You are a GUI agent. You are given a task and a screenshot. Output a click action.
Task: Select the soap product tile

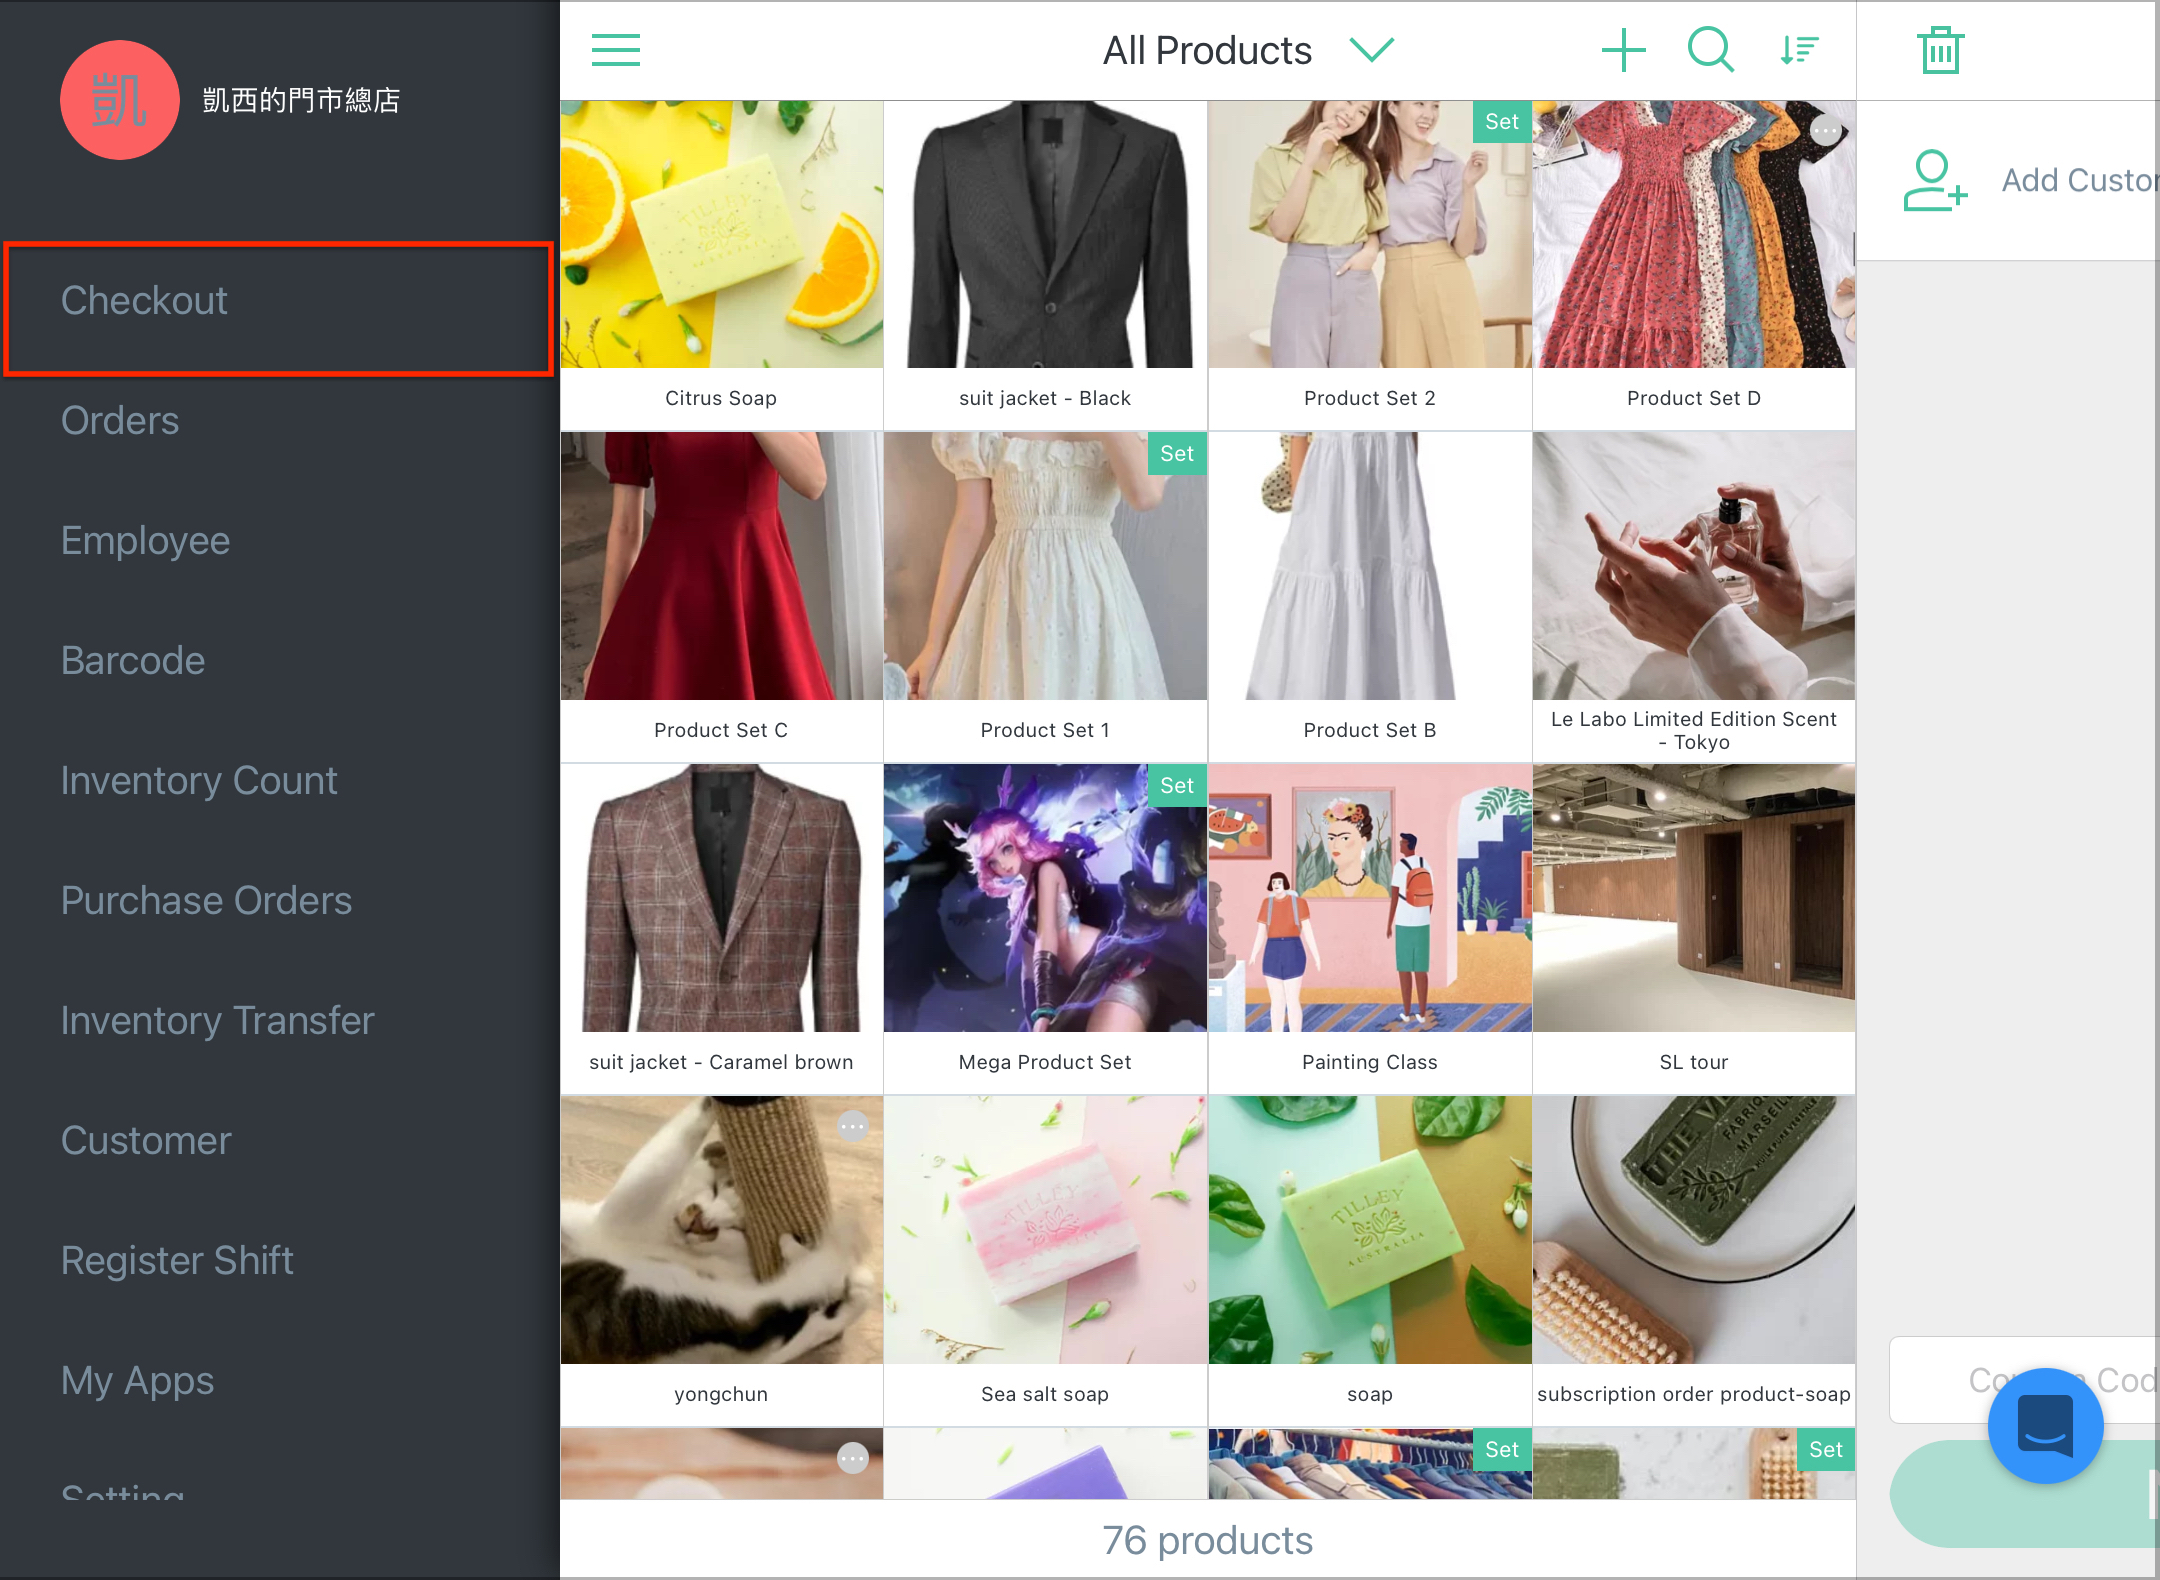[1370, 1261]
